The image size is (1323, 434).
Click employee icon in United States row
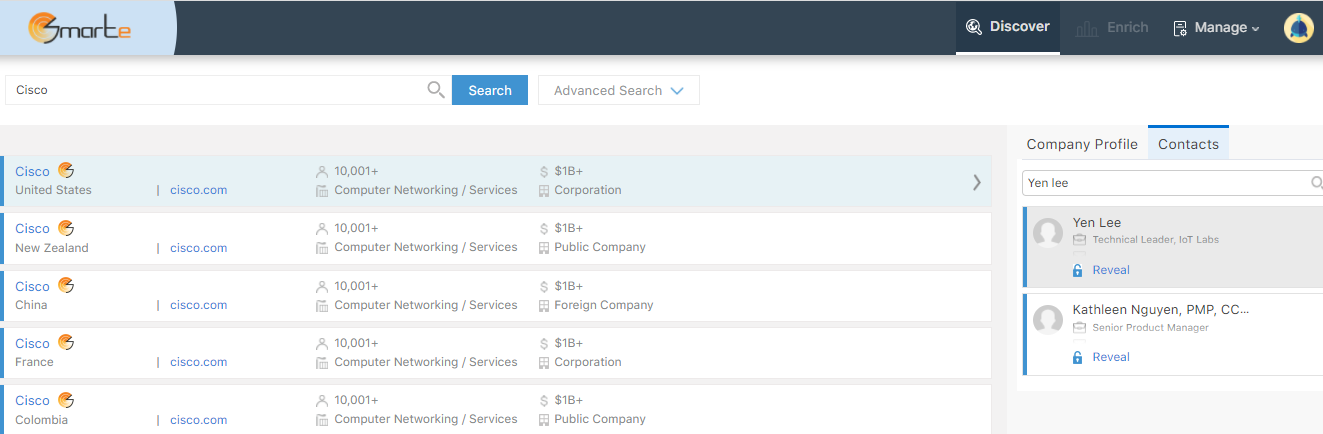click(322, 172)
